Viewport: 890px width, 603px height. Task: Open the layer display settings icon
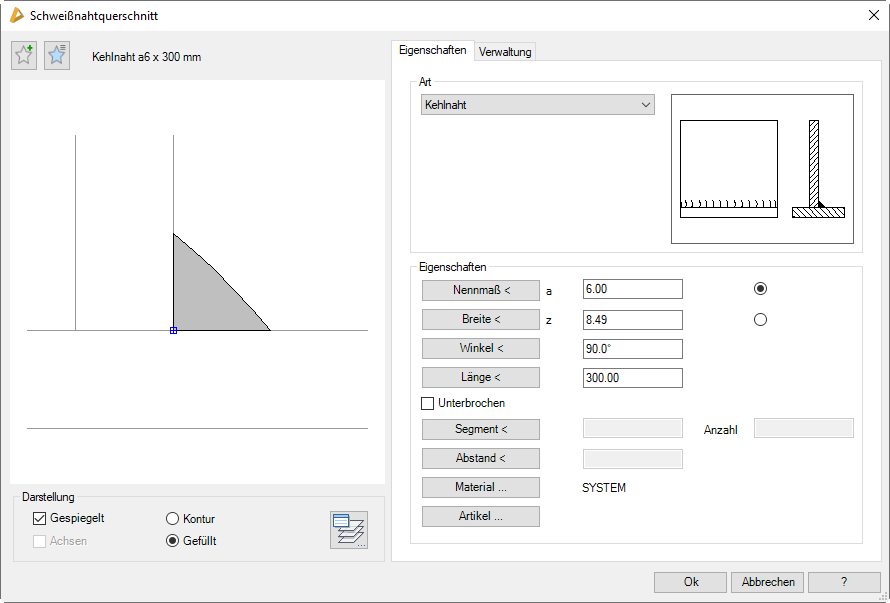click(349, 530)
